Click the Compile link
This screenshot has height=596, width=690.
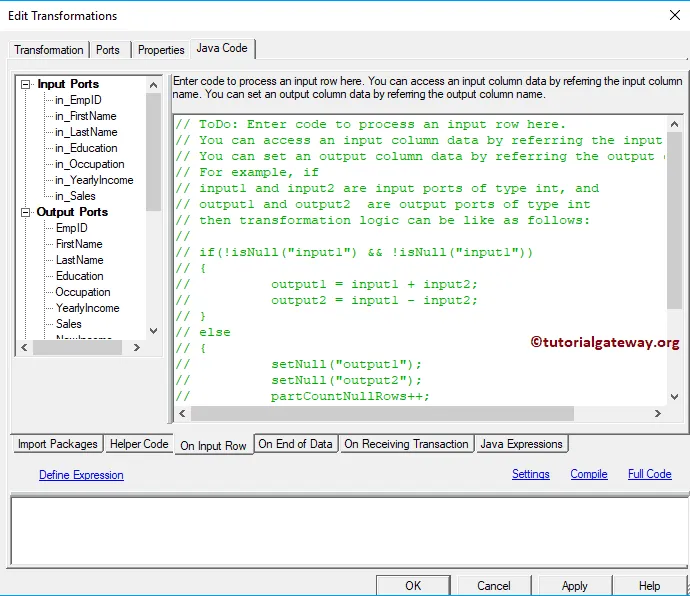(589, 474)
